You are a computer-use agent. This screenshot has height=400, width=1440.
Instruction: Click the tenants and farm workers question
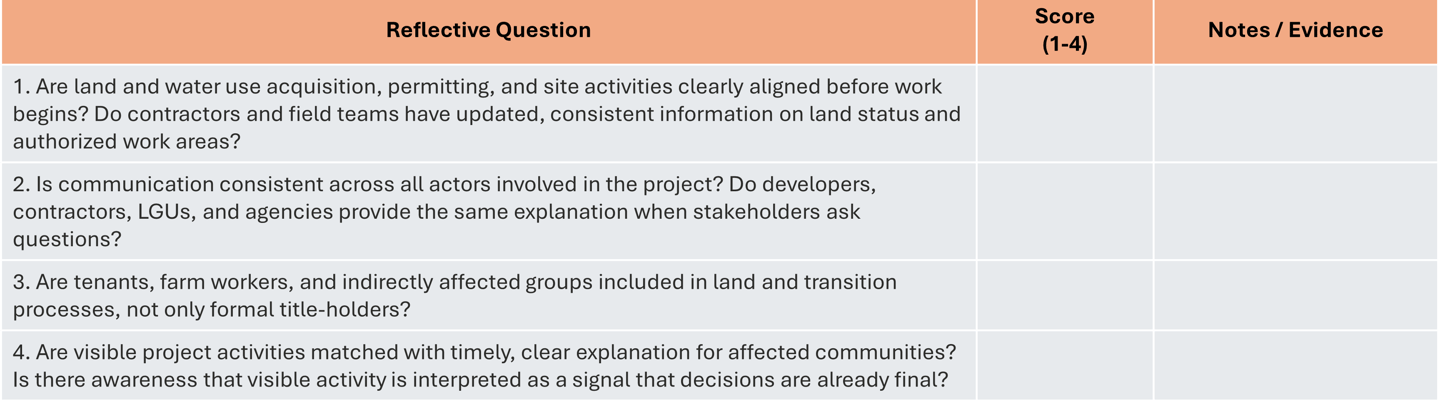pos(455,283)
